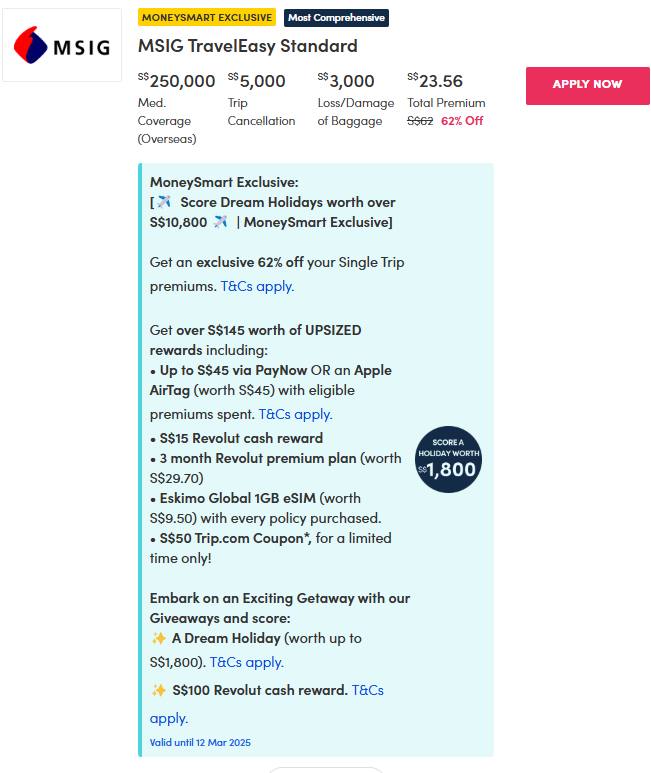651x773 pixels.
Task: Click the S$5,000 trip cancellation amount
Action: (257, 81)
